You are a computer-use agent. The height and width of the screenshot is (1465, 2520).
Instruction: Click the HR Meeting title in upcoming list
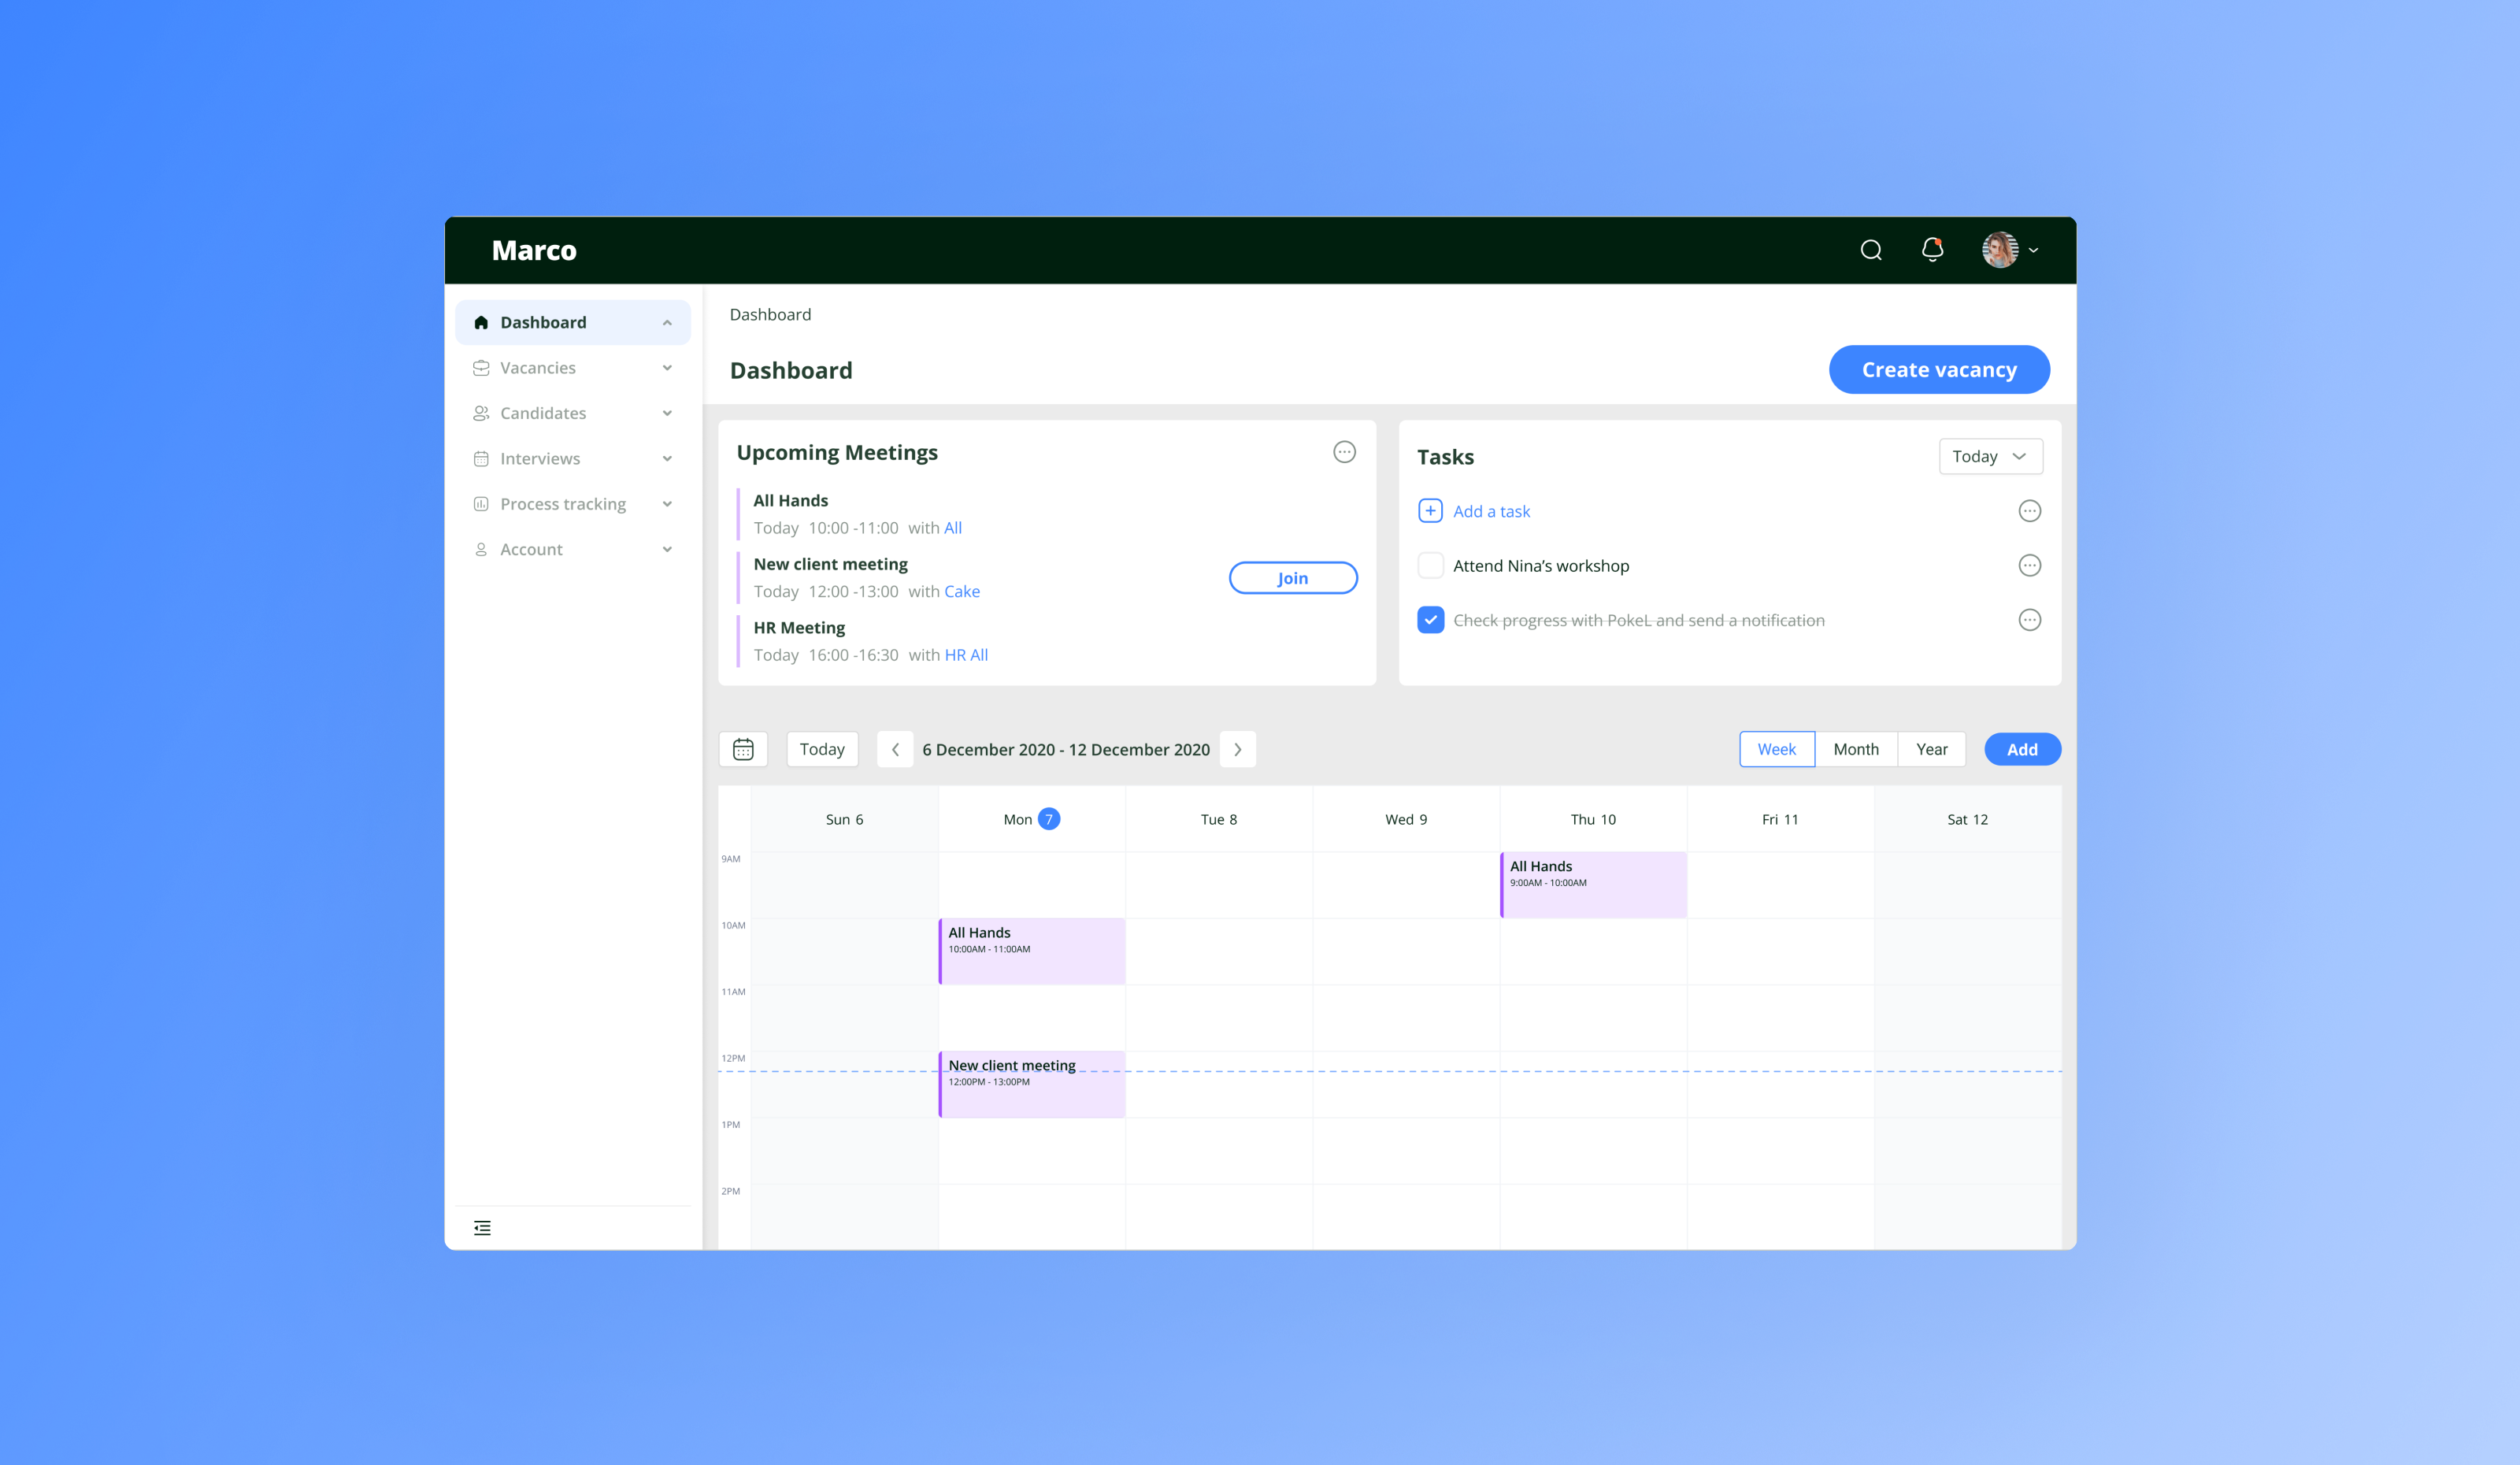coord(799,628)
